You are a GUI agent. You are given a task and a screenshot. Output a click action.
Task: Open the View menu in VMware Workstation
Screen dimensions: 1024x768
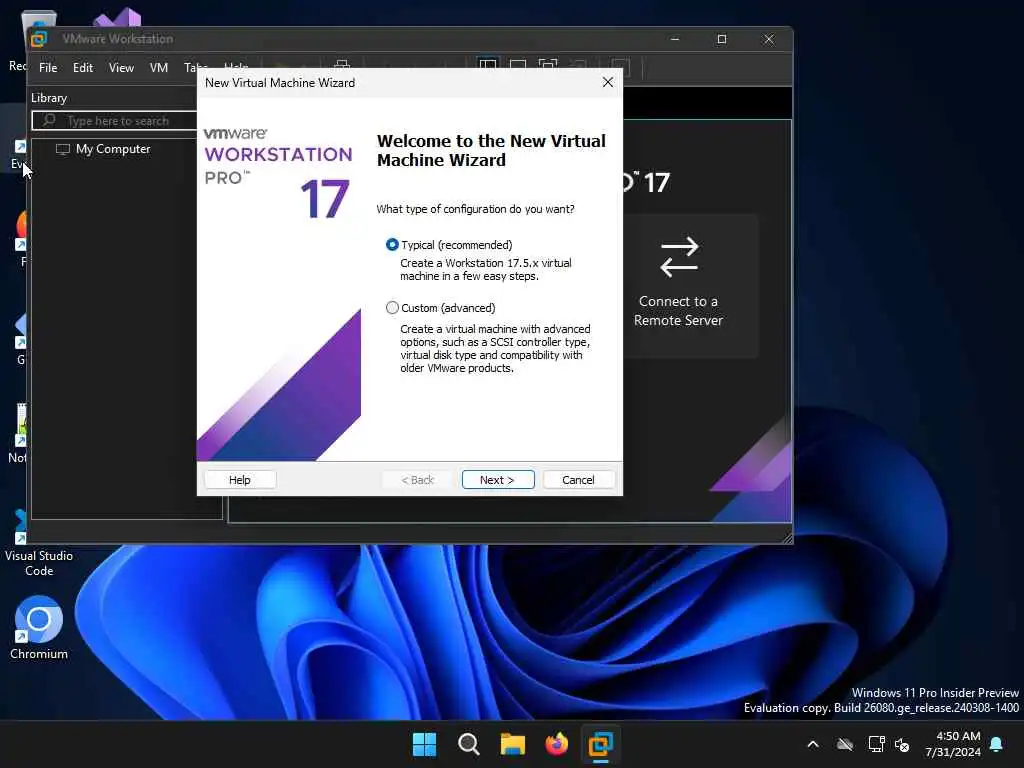[121, 67]
